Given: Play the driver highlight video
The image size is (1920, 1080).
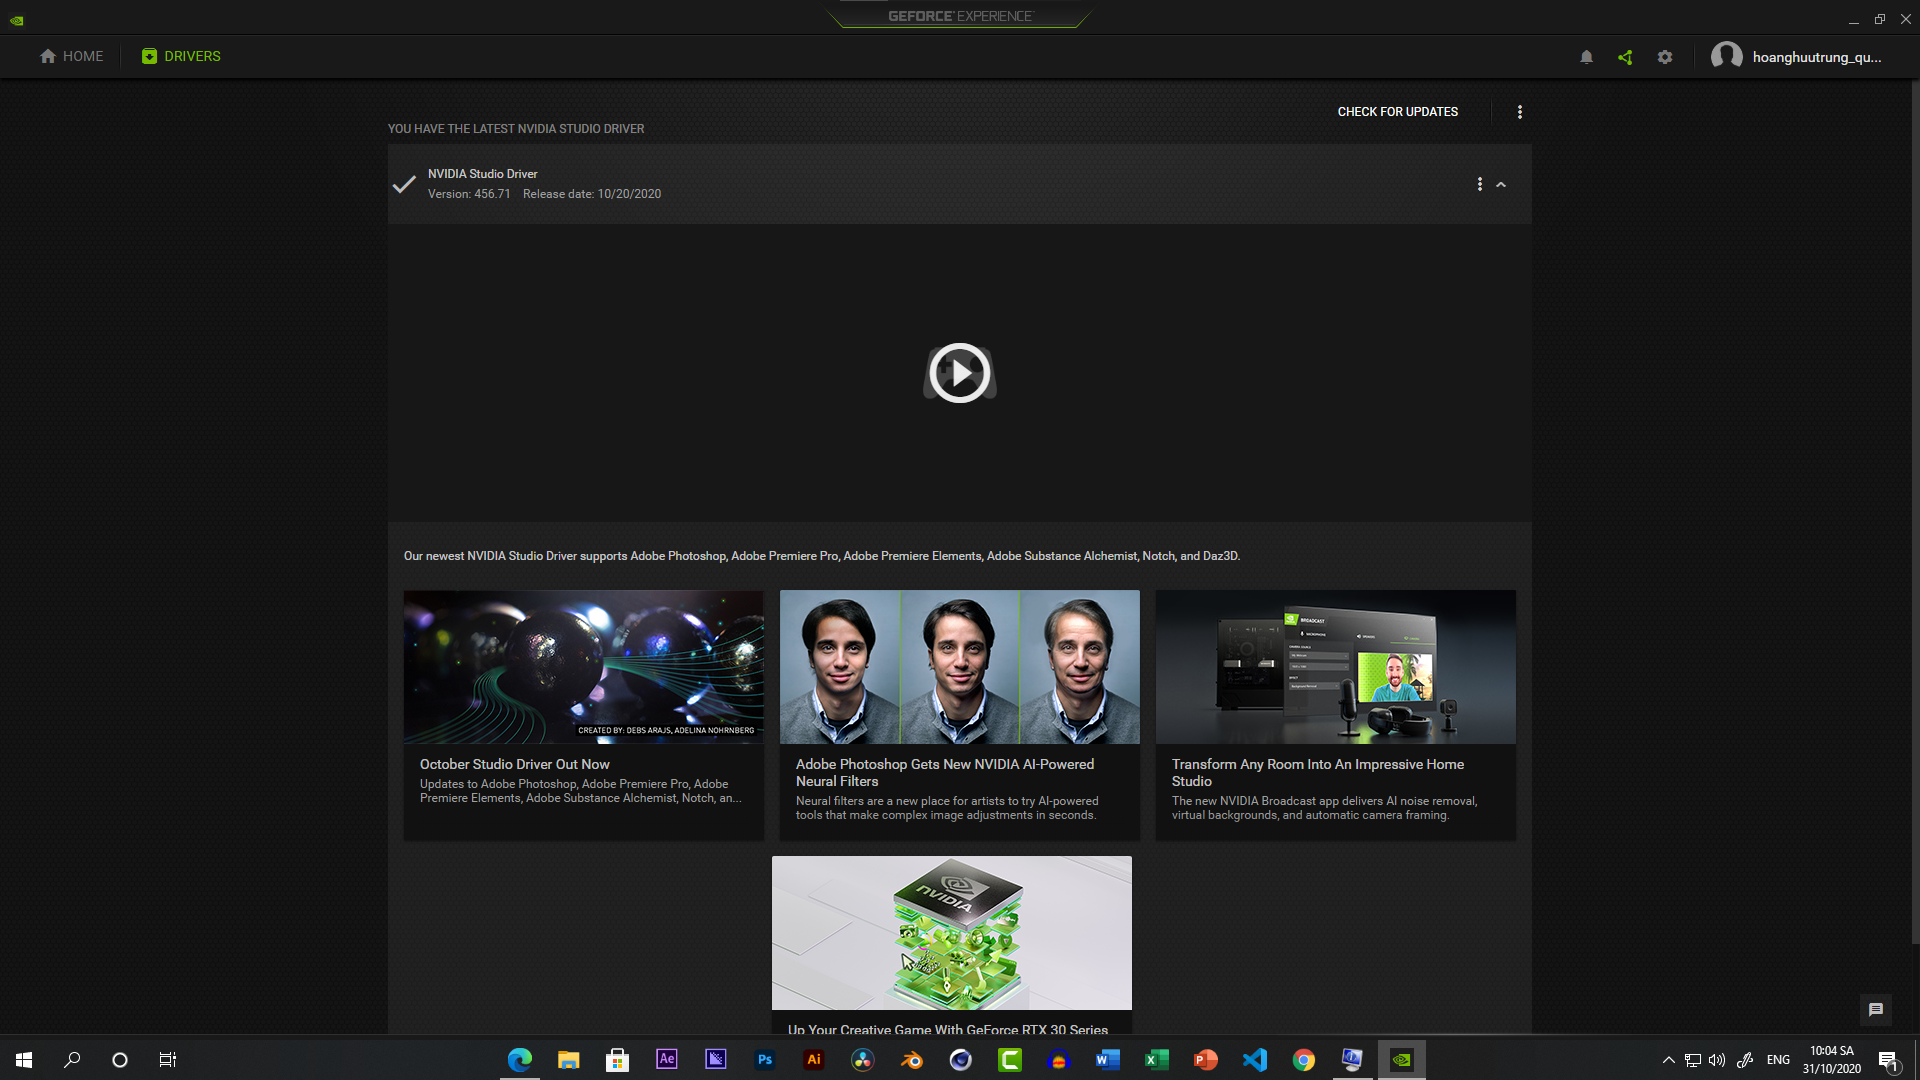Looking at the screenshot, I should click(960, 373).
